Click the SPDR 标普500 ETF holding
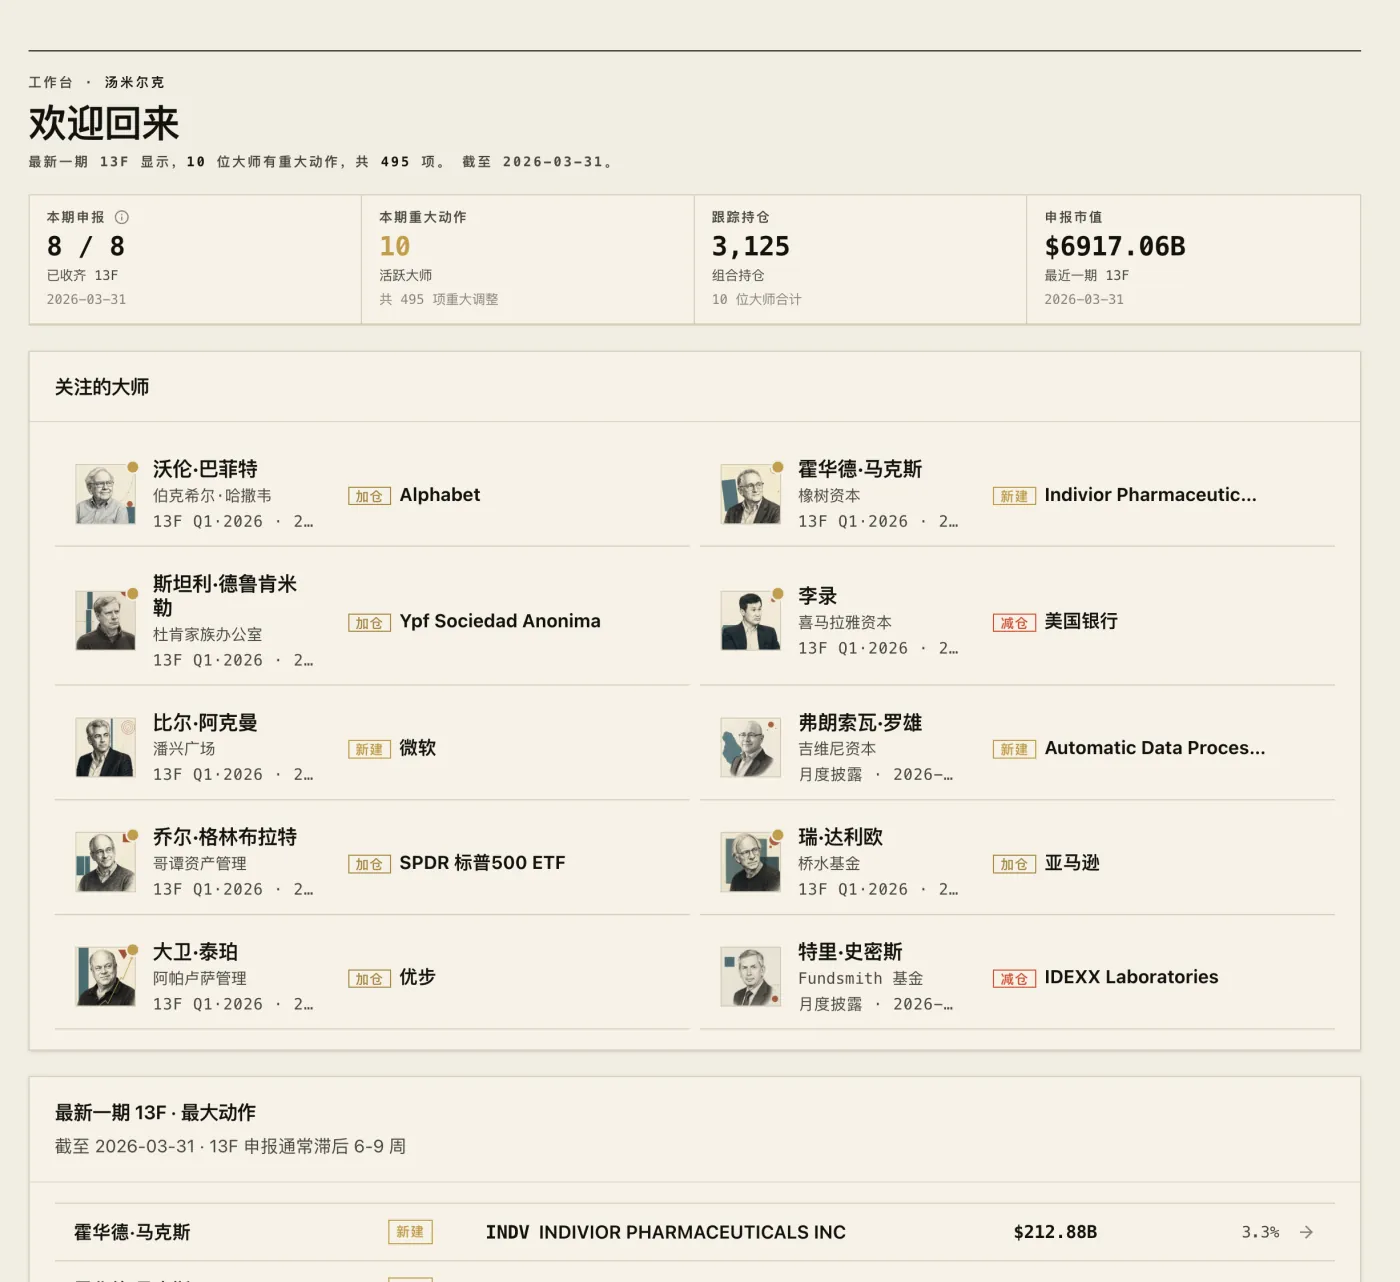1400x1282 pixels. (482, 862)
